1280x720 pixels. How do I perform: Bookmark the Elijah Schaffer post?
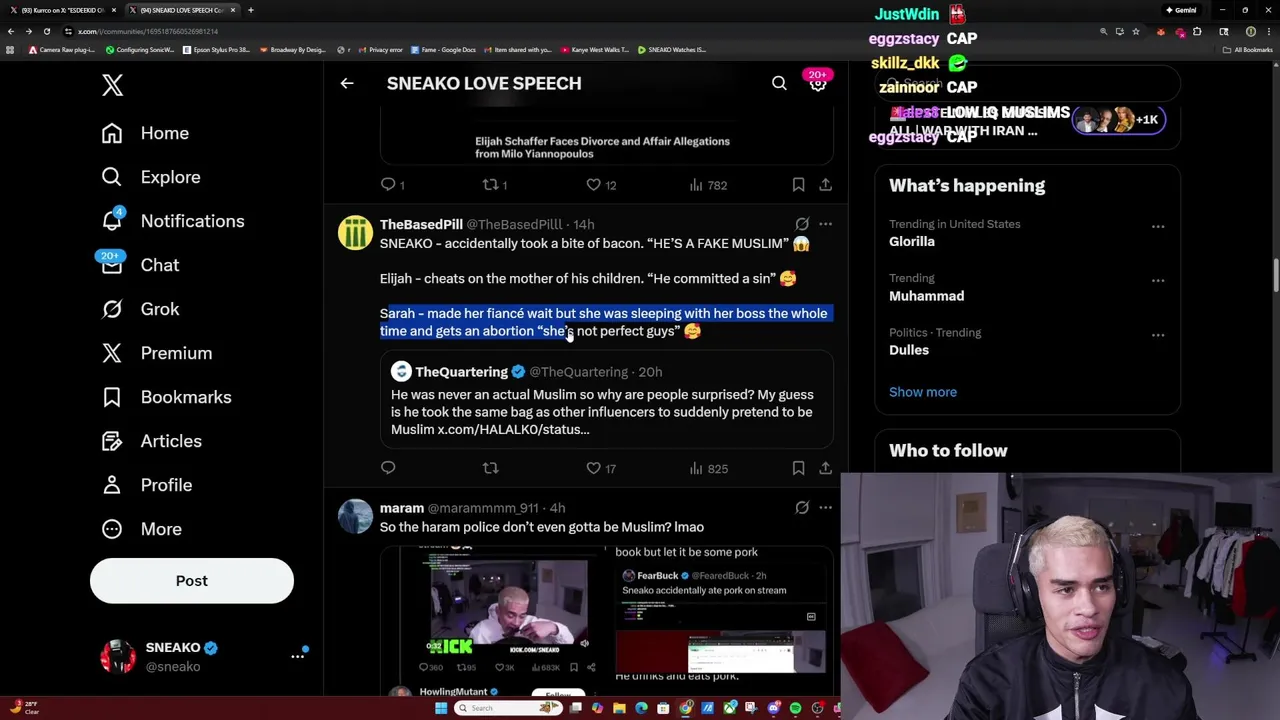pyautogui.click(x=798, y=185)
